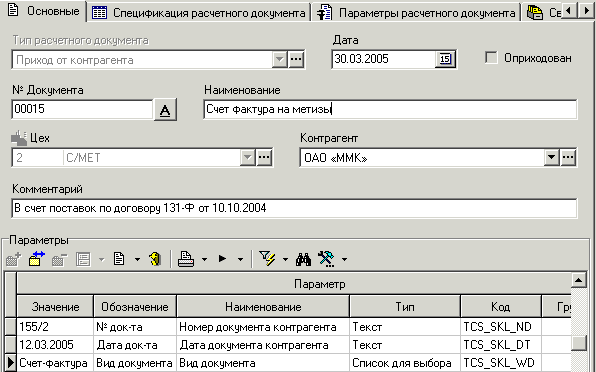Click the TCS_SKL_DT code cell

(x=501, y=345)
